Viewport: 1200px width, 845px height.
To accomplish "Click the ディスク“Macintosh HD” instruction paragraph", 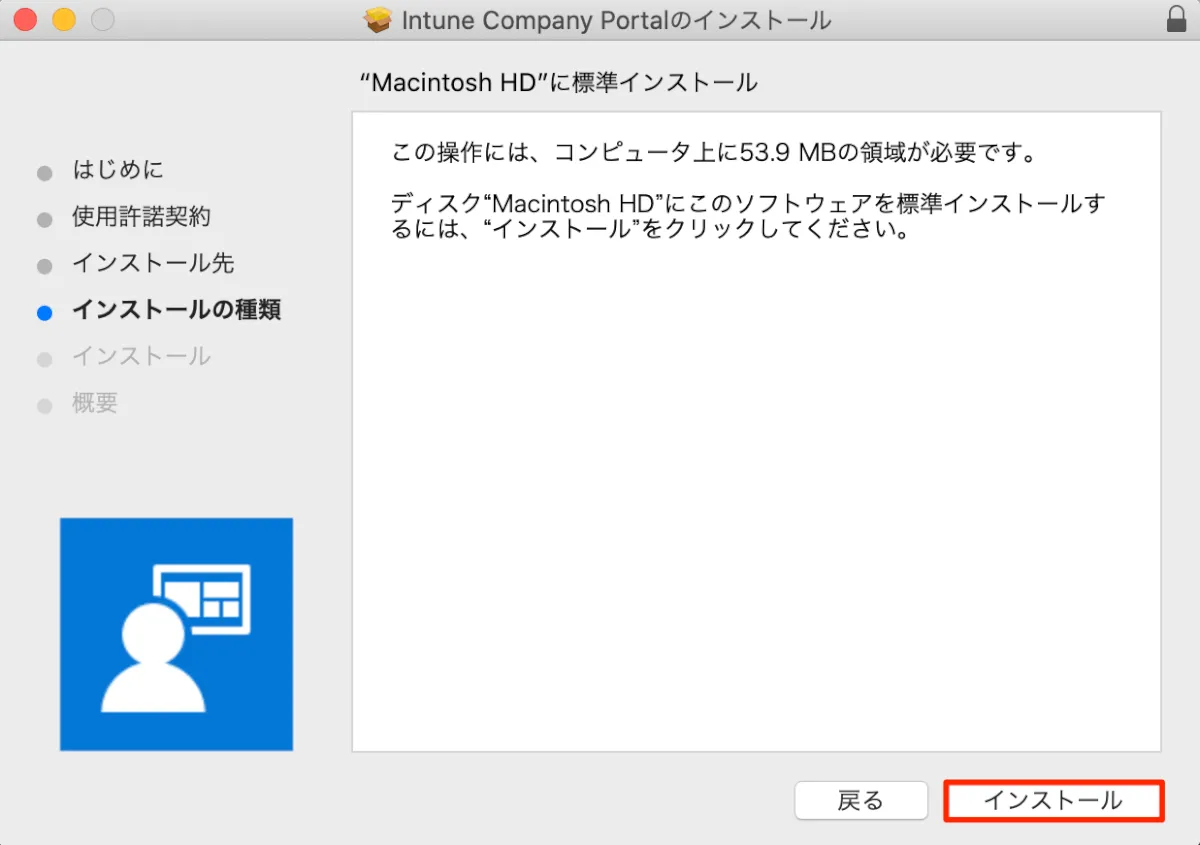I will point(748,217).
